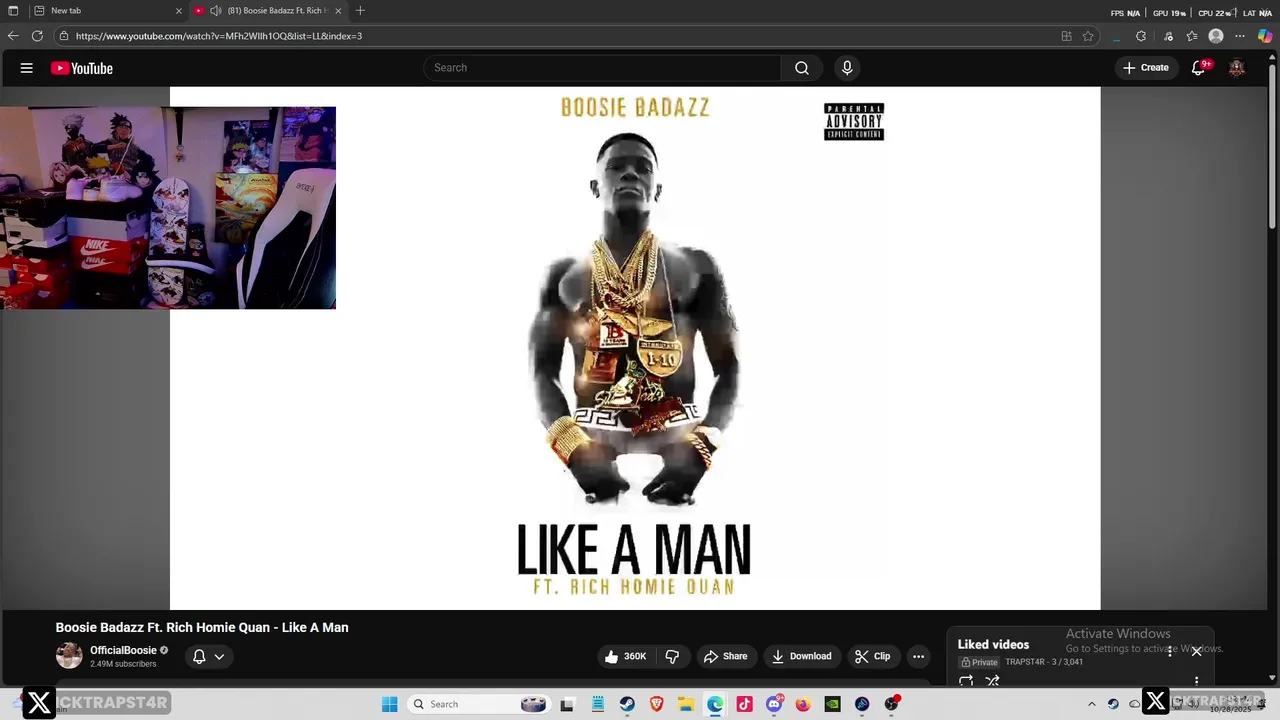Like the Boosie Badazz video
Screen dimensions: 1280x720
(x=626, y=656)
